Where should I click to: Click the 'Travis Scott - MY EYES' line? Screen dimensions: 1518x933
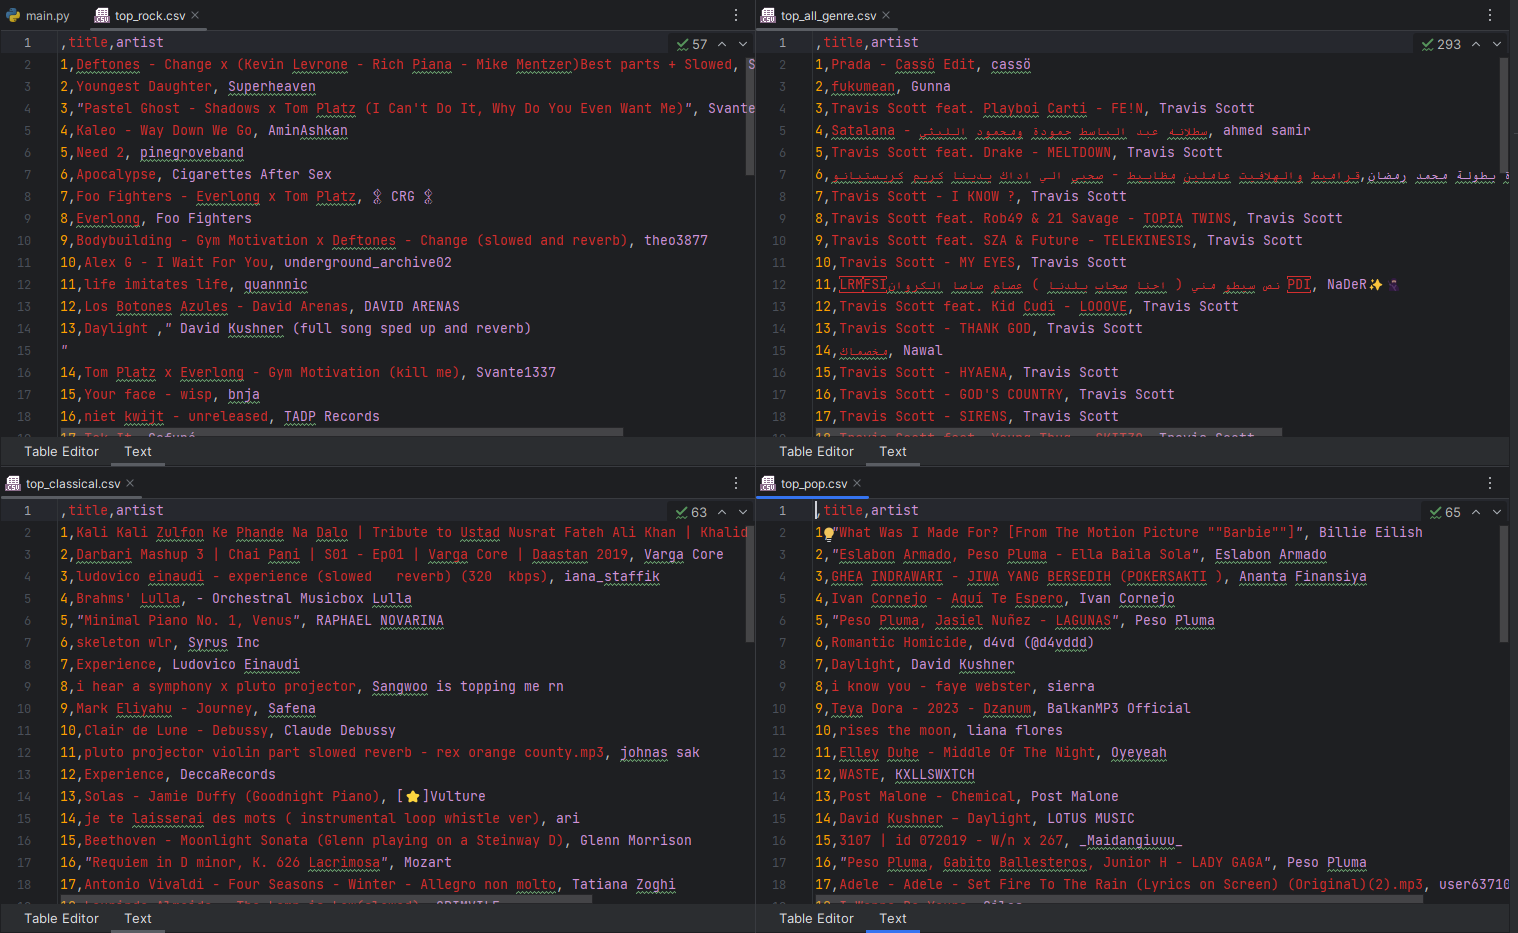click(970, 263)
